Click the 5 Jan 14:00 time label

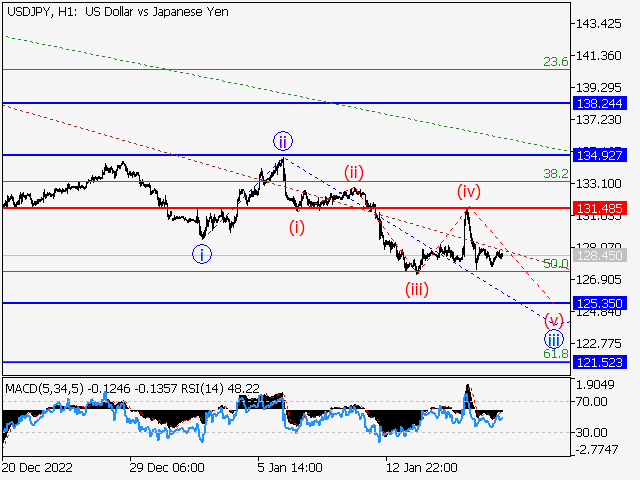click(x=290, y=467)
